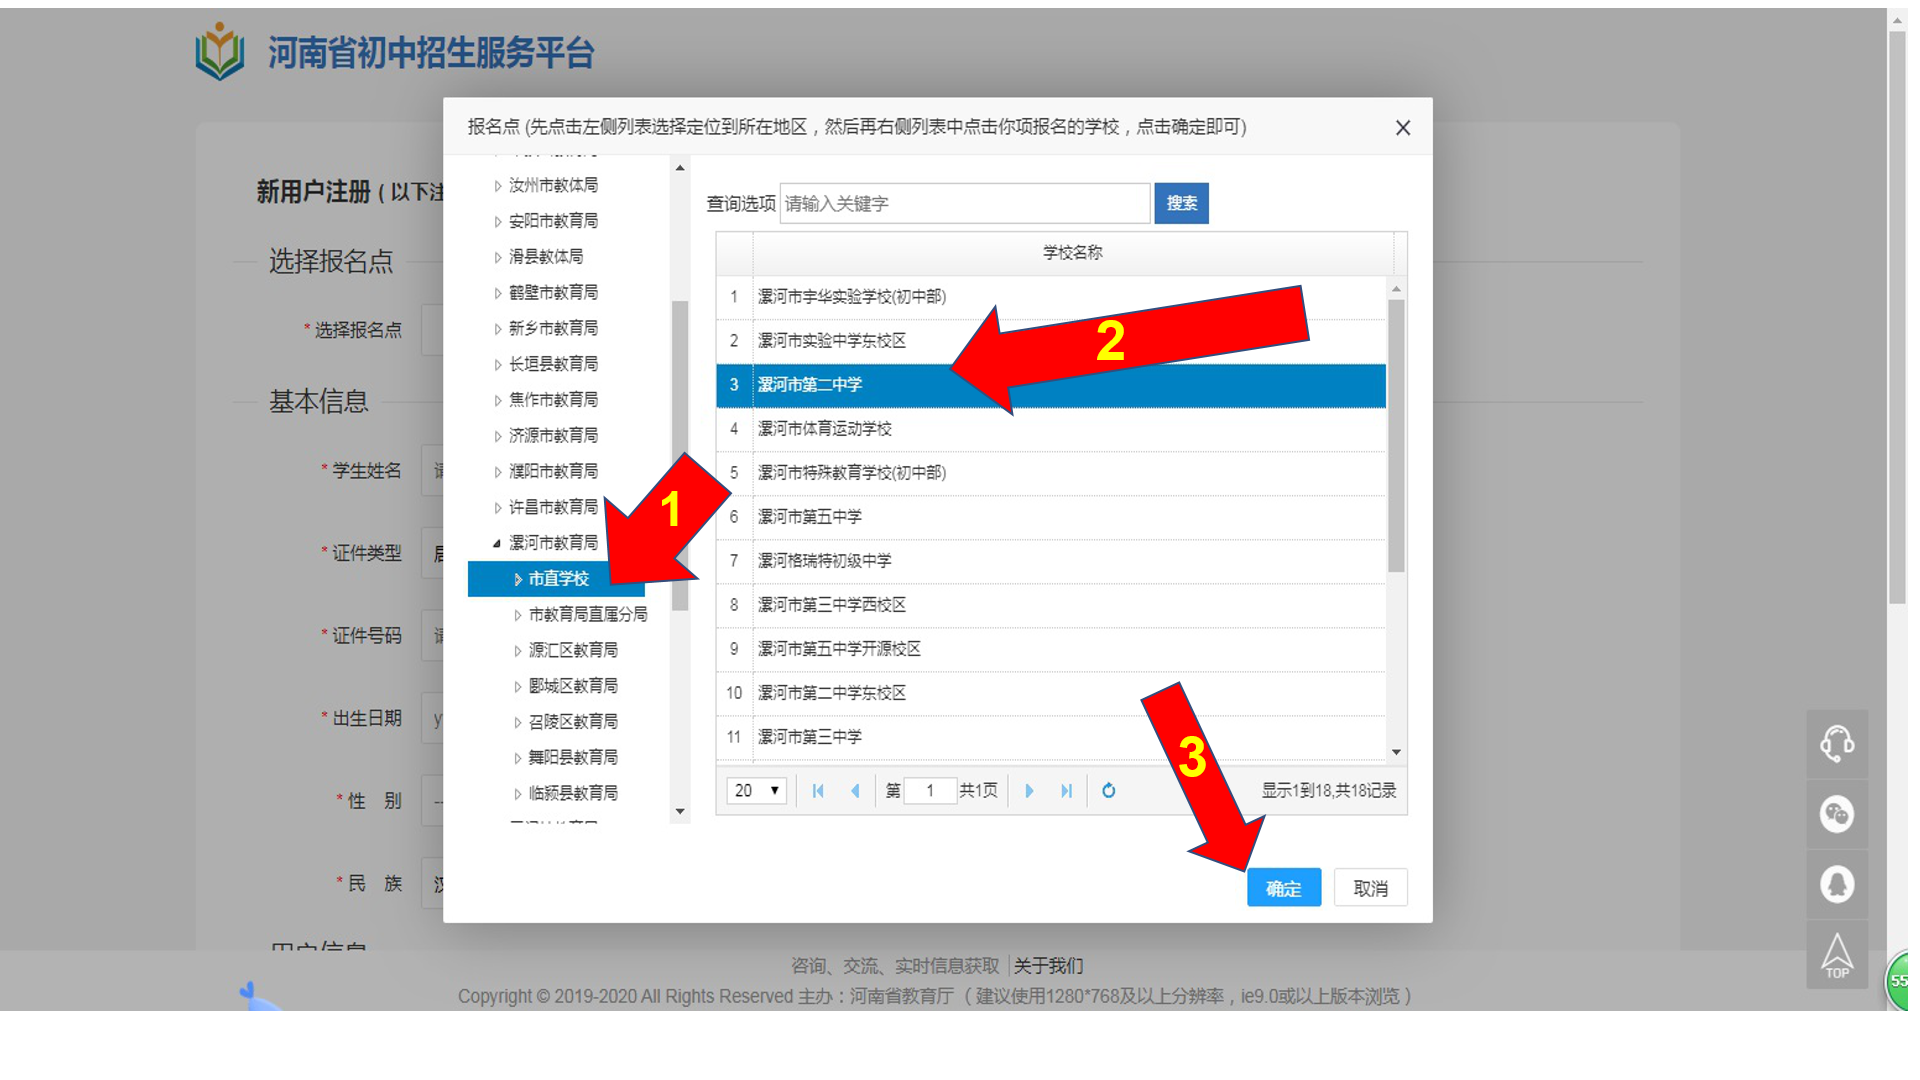Open the customer service headset icon
Viewport: 1920px width, 1080px height.
pos(1836,744)
